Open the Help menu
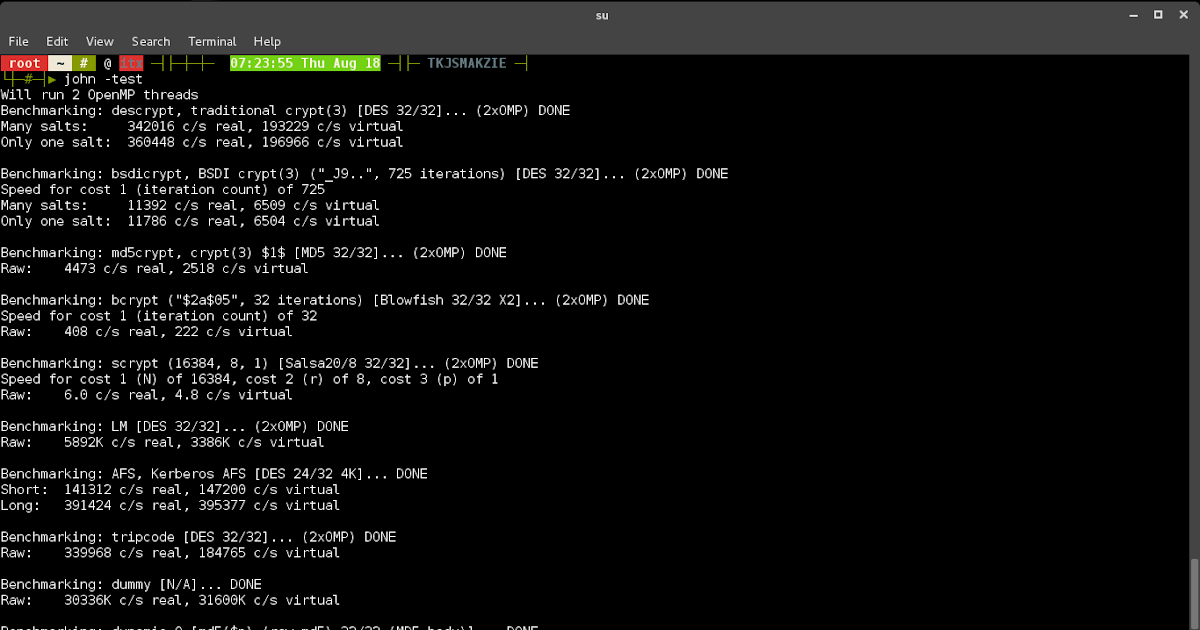The width and height of the screenshot is (1200, 630). pos(267,41)
